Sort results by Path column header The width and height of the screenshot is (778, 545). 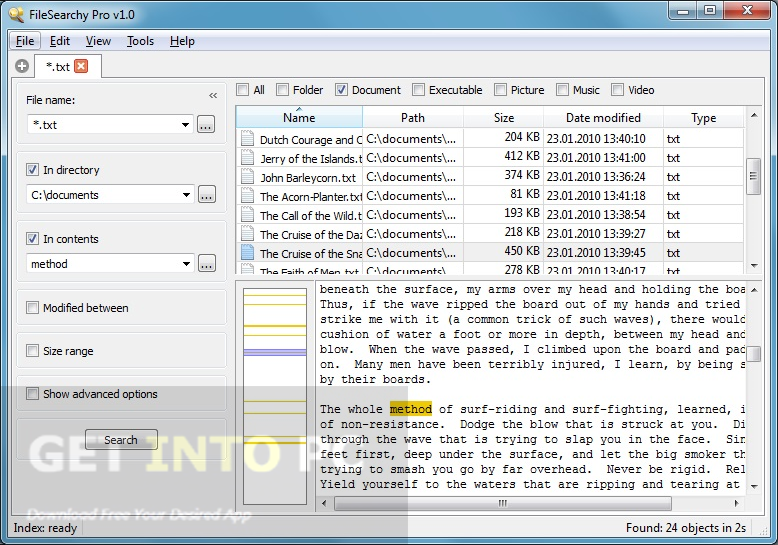click(413, 117)
